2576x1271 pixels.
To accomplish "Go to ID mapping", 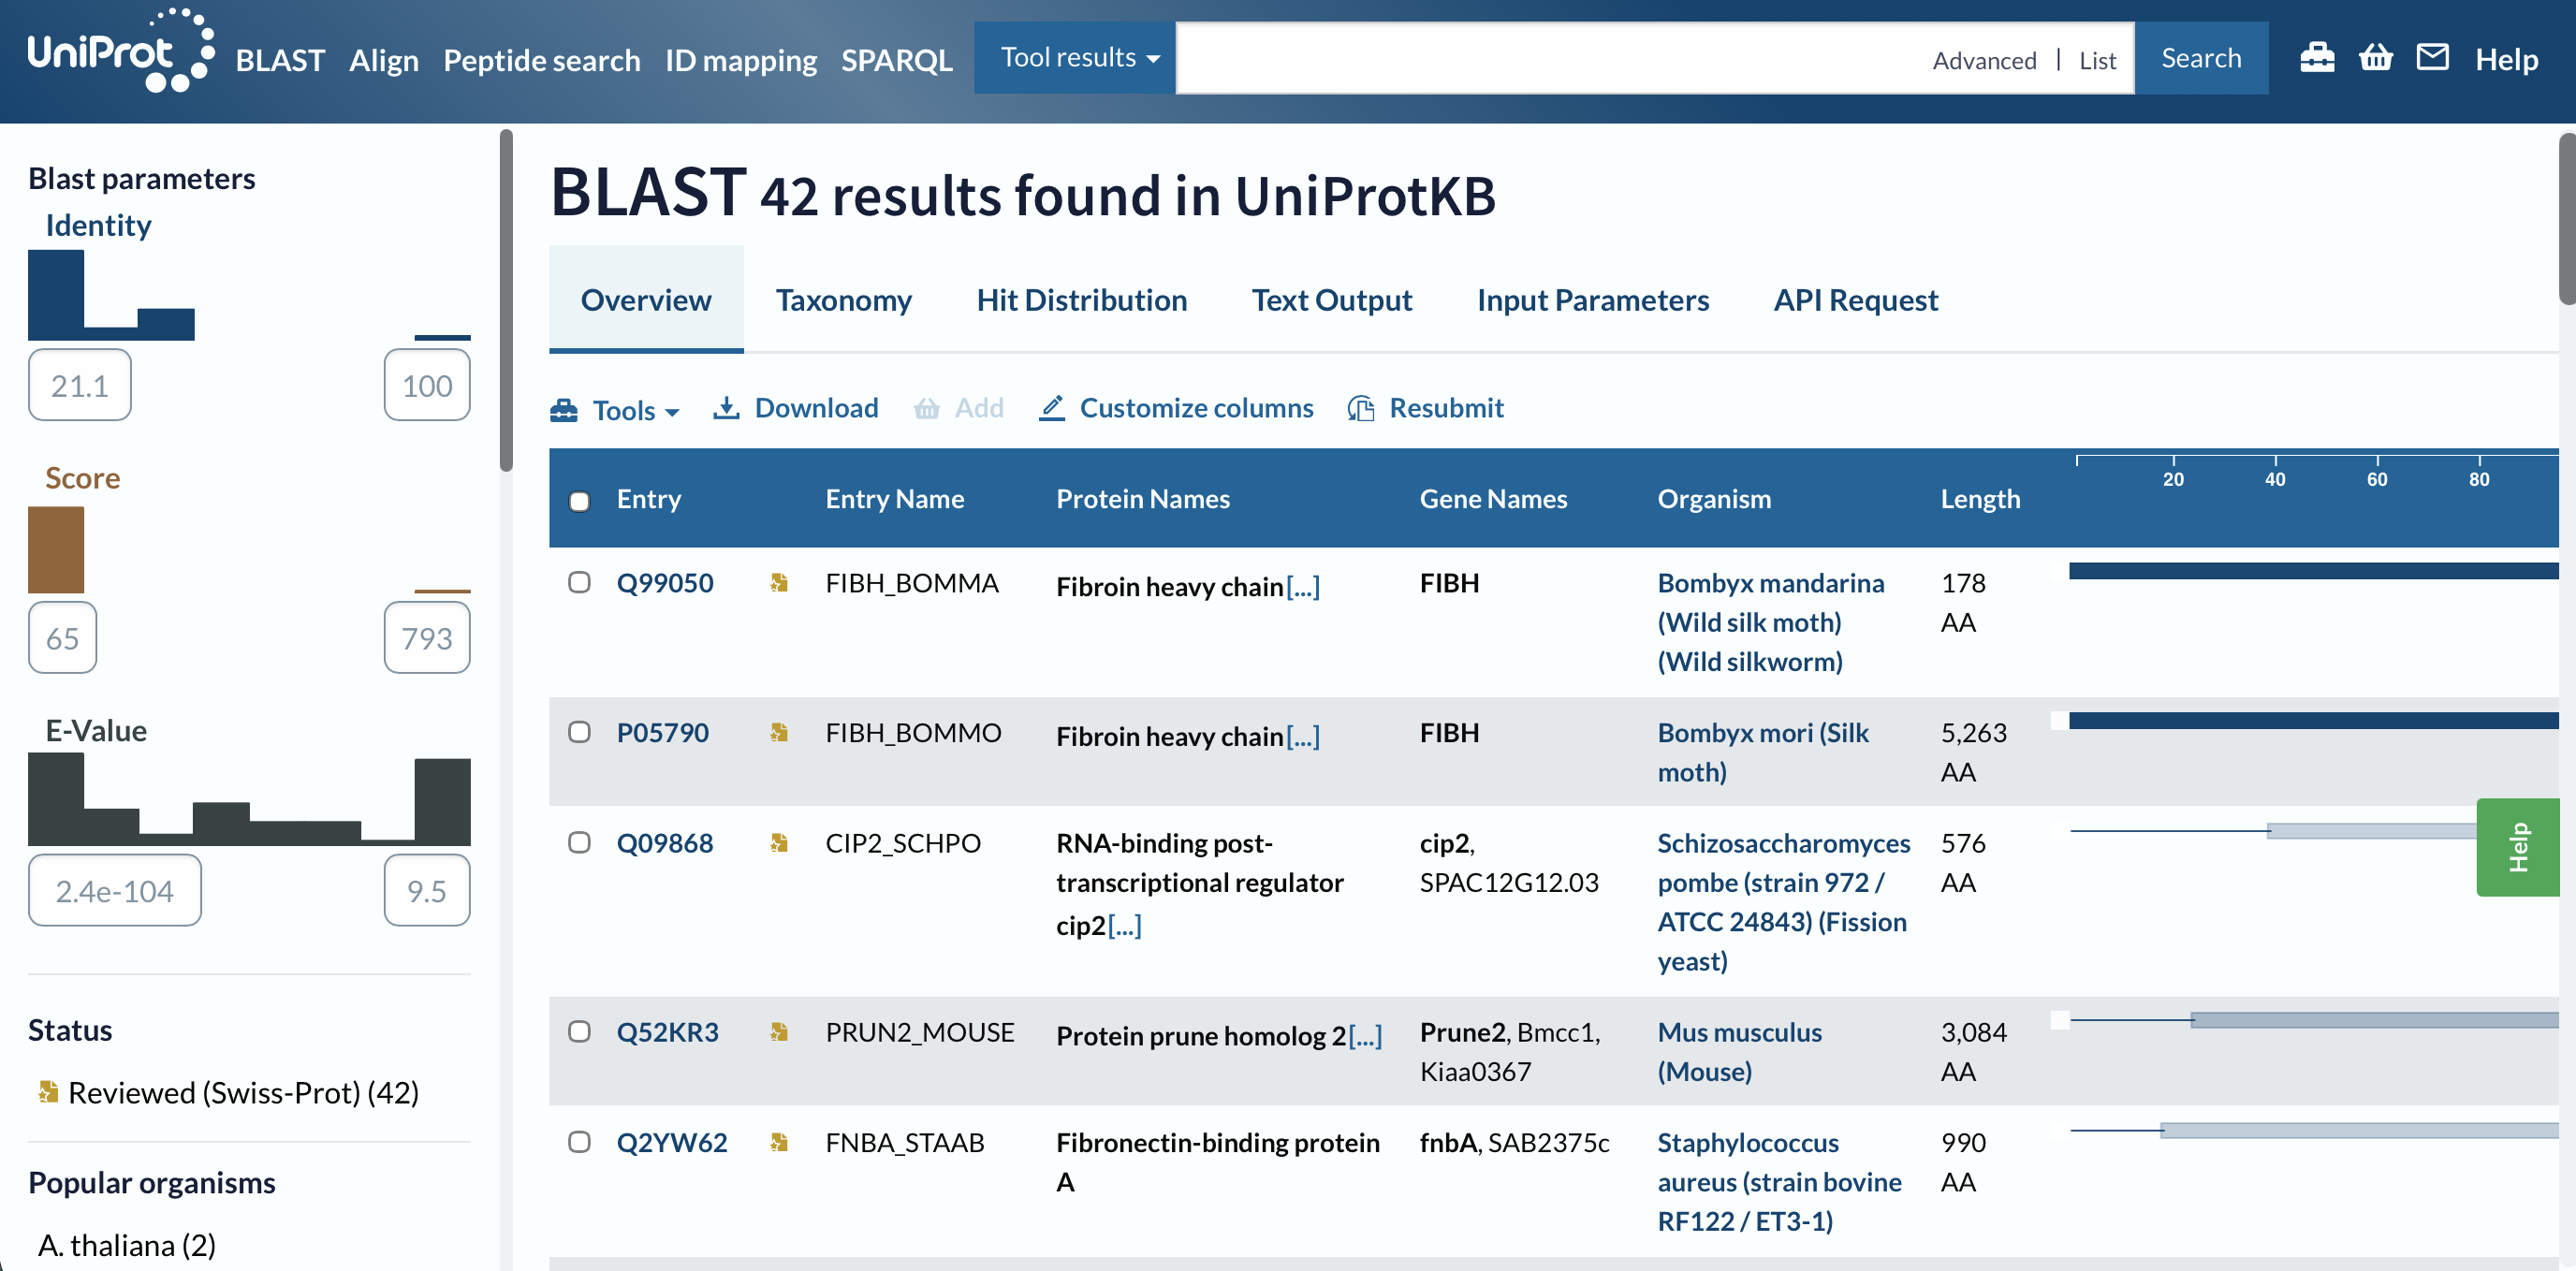I will pos(741,60).
